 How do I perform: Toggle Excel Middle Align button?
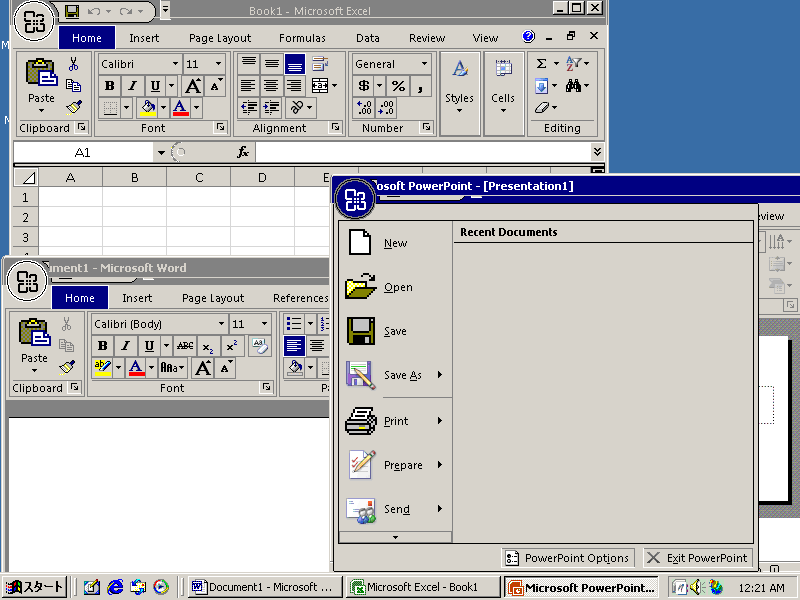pos(271,64)
